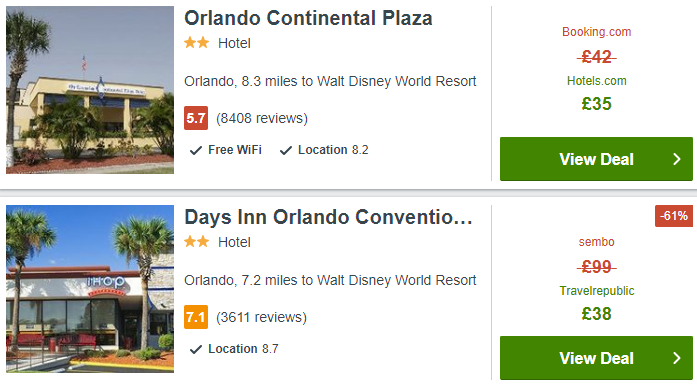Viewport: 697px width, 388px height.
Task: Open the Orlando Continental Plaza title link
Action: [308, 18]
